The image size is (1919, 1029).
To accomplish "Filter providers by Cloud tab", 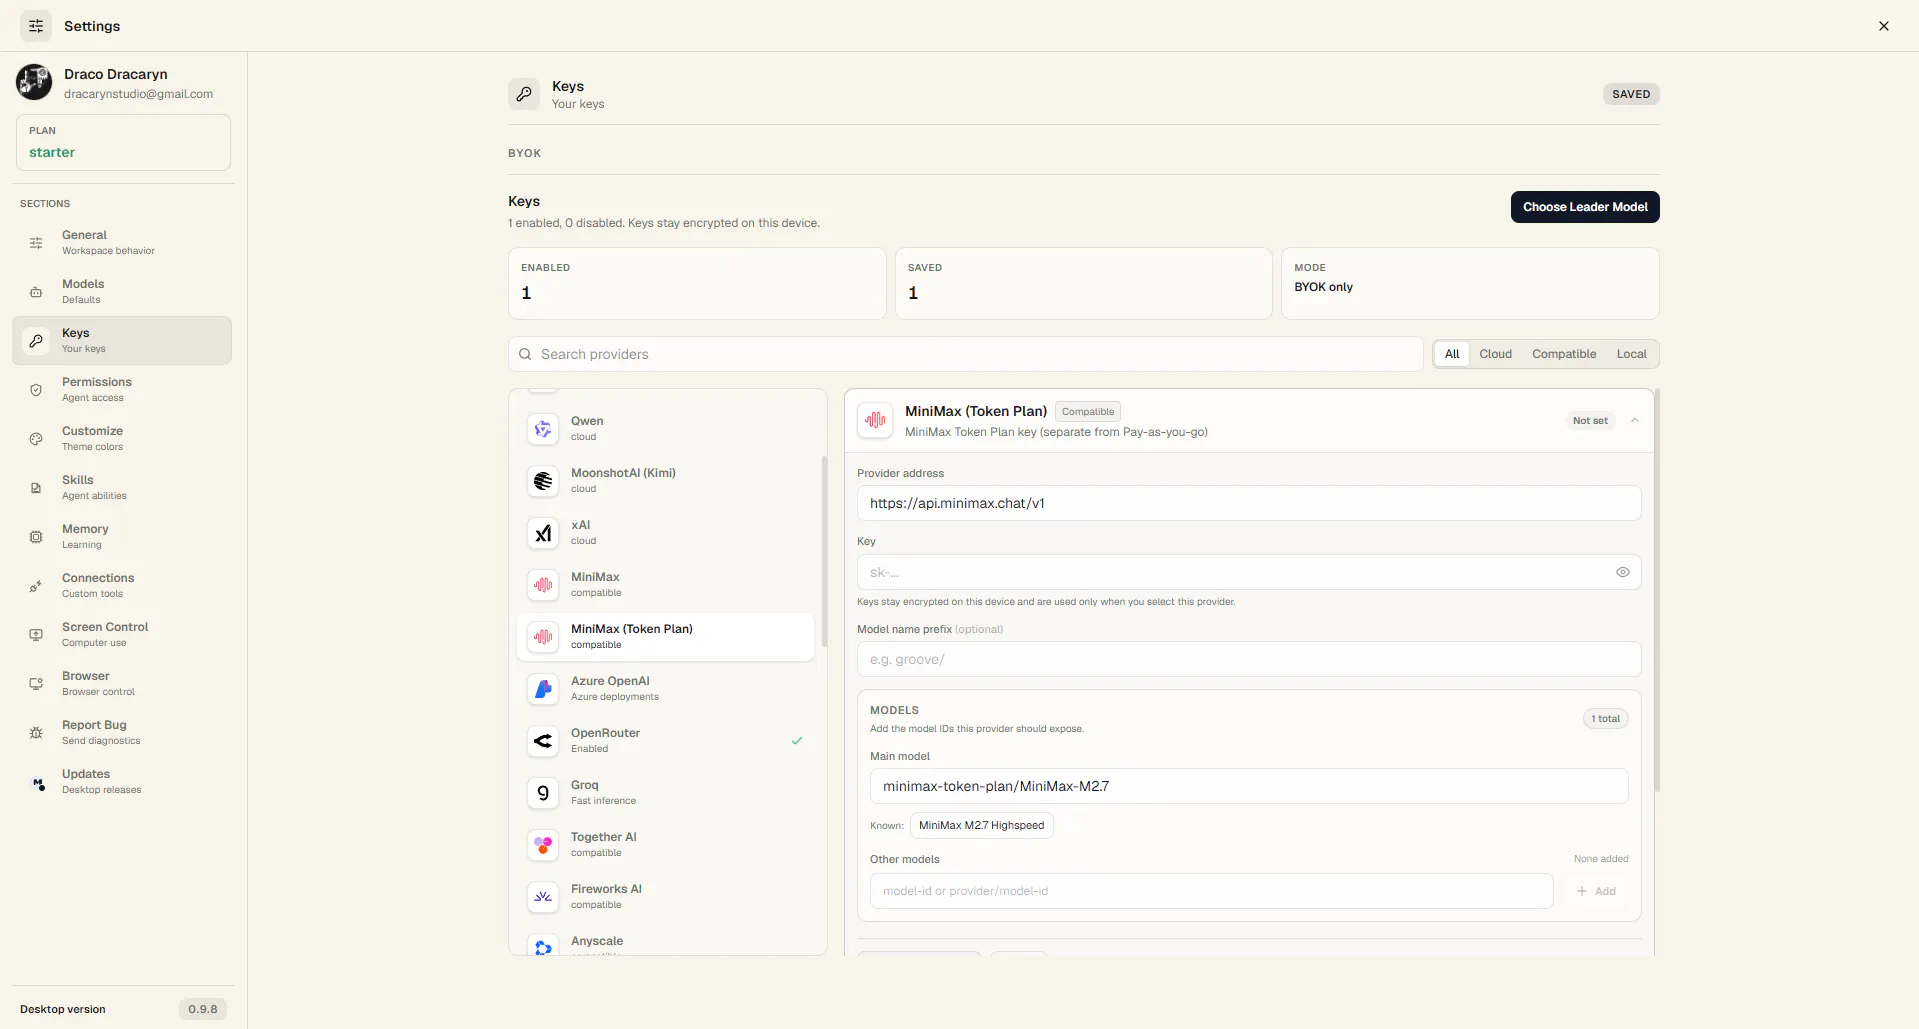I will [x=1495, y=354].
